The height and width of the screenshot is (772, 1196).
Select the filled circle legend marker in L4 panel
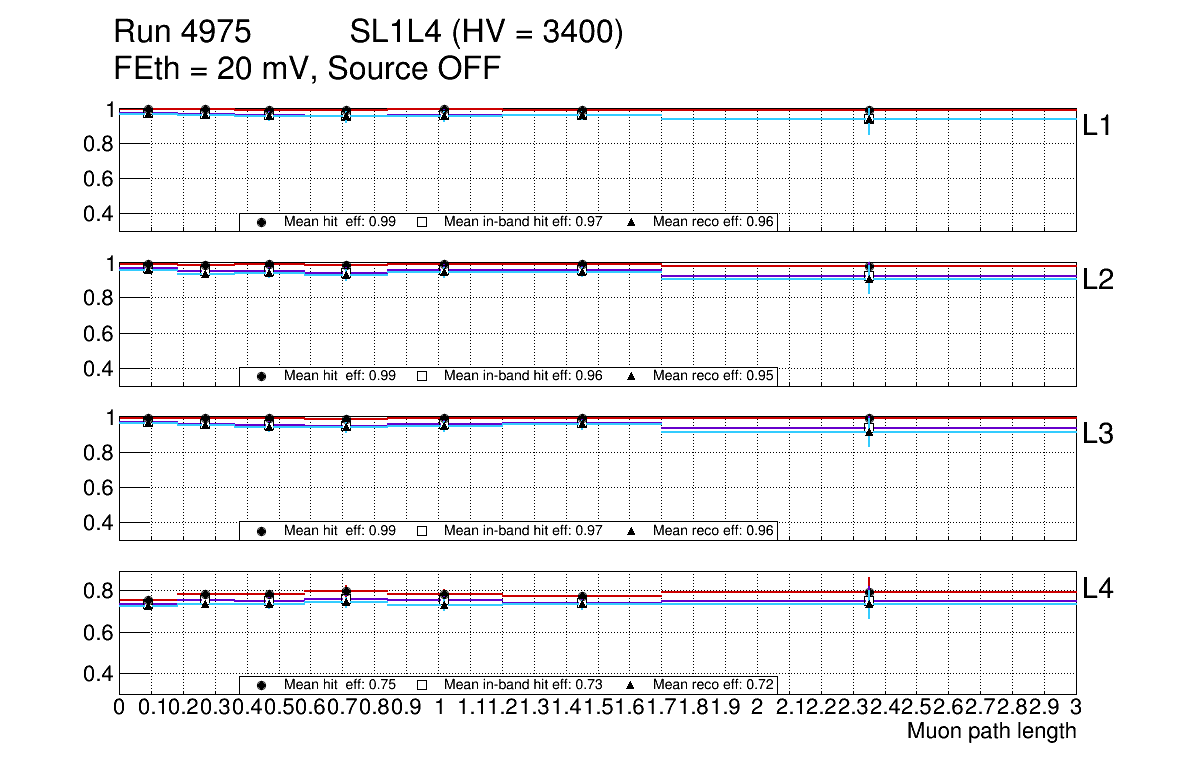(261, 685)
